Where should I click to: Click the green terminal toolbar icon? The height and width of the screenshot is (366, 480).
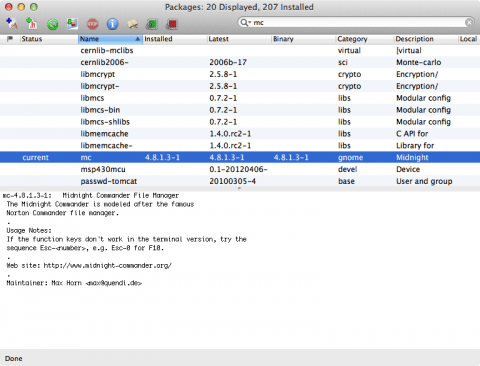(152, 24)
